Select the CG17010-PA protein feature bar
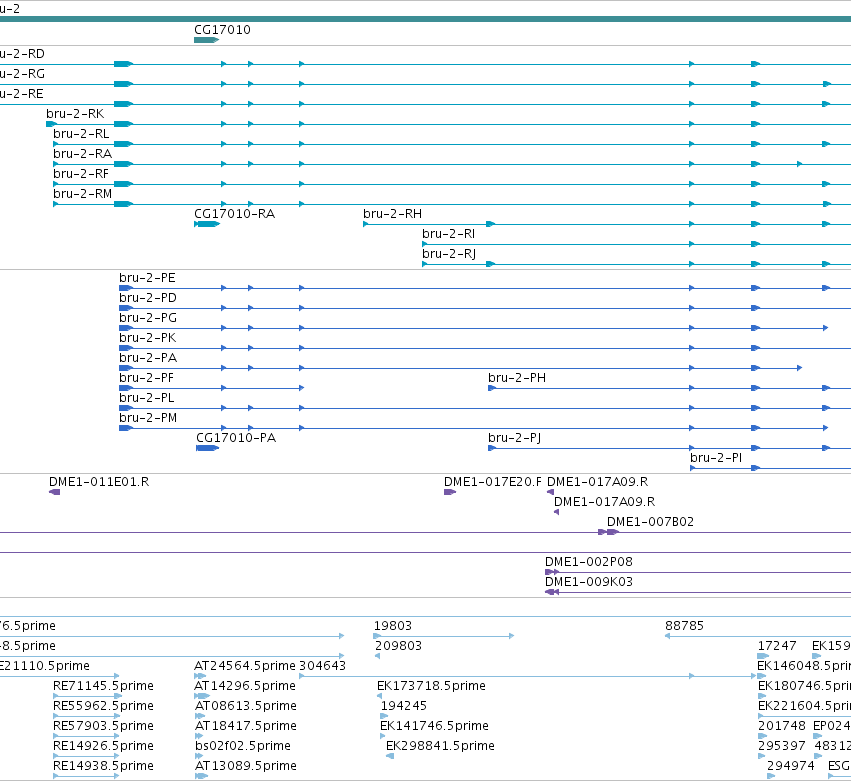This screenshot has height=781, width=851. (207, 448)
